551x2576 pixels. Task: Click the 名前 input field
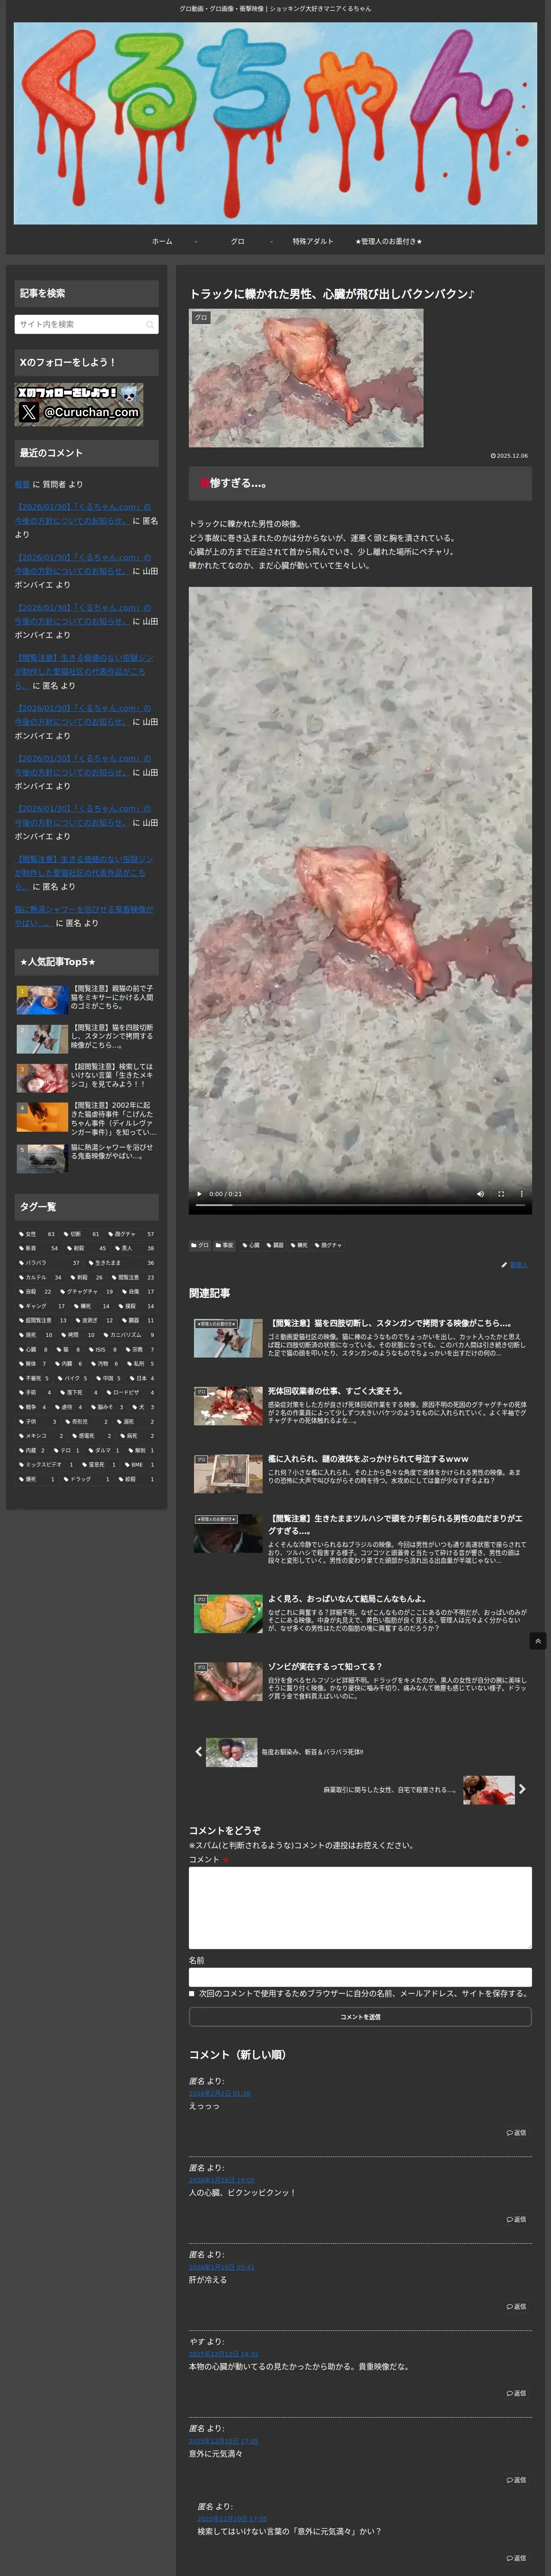[x=360, y=1977]
